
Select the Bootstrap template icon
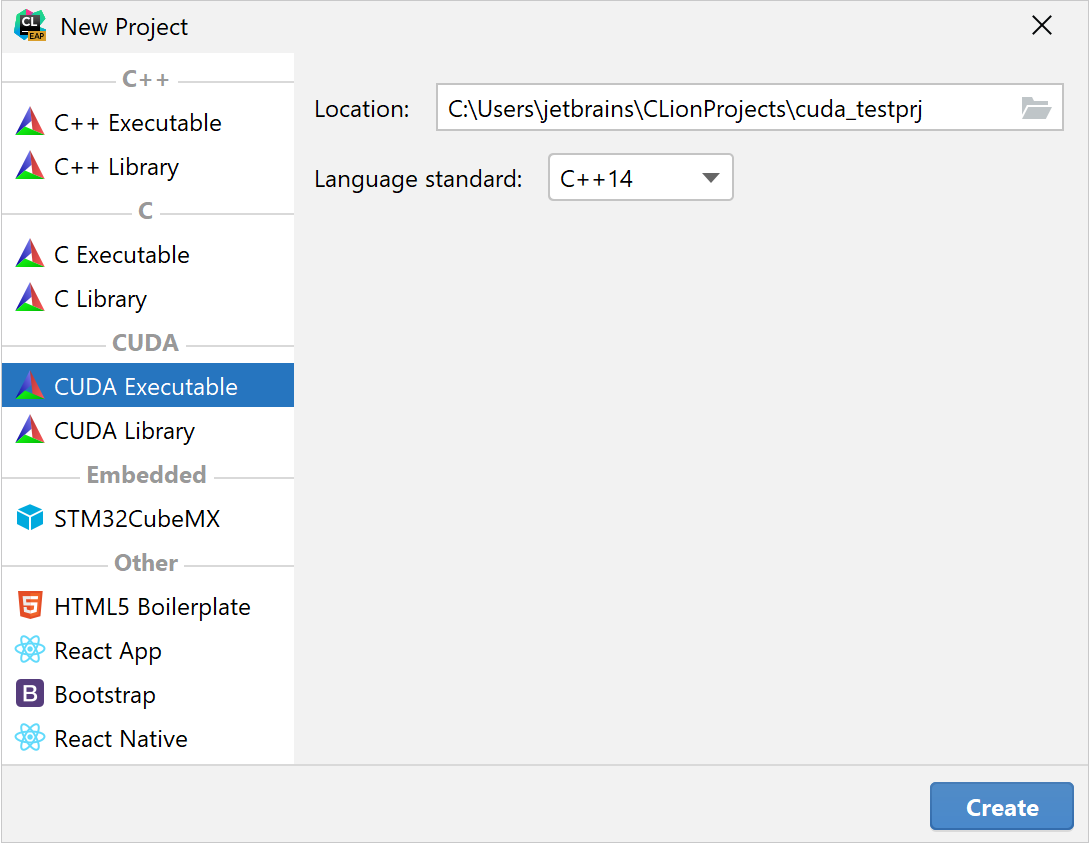click(x=30, y=694)
